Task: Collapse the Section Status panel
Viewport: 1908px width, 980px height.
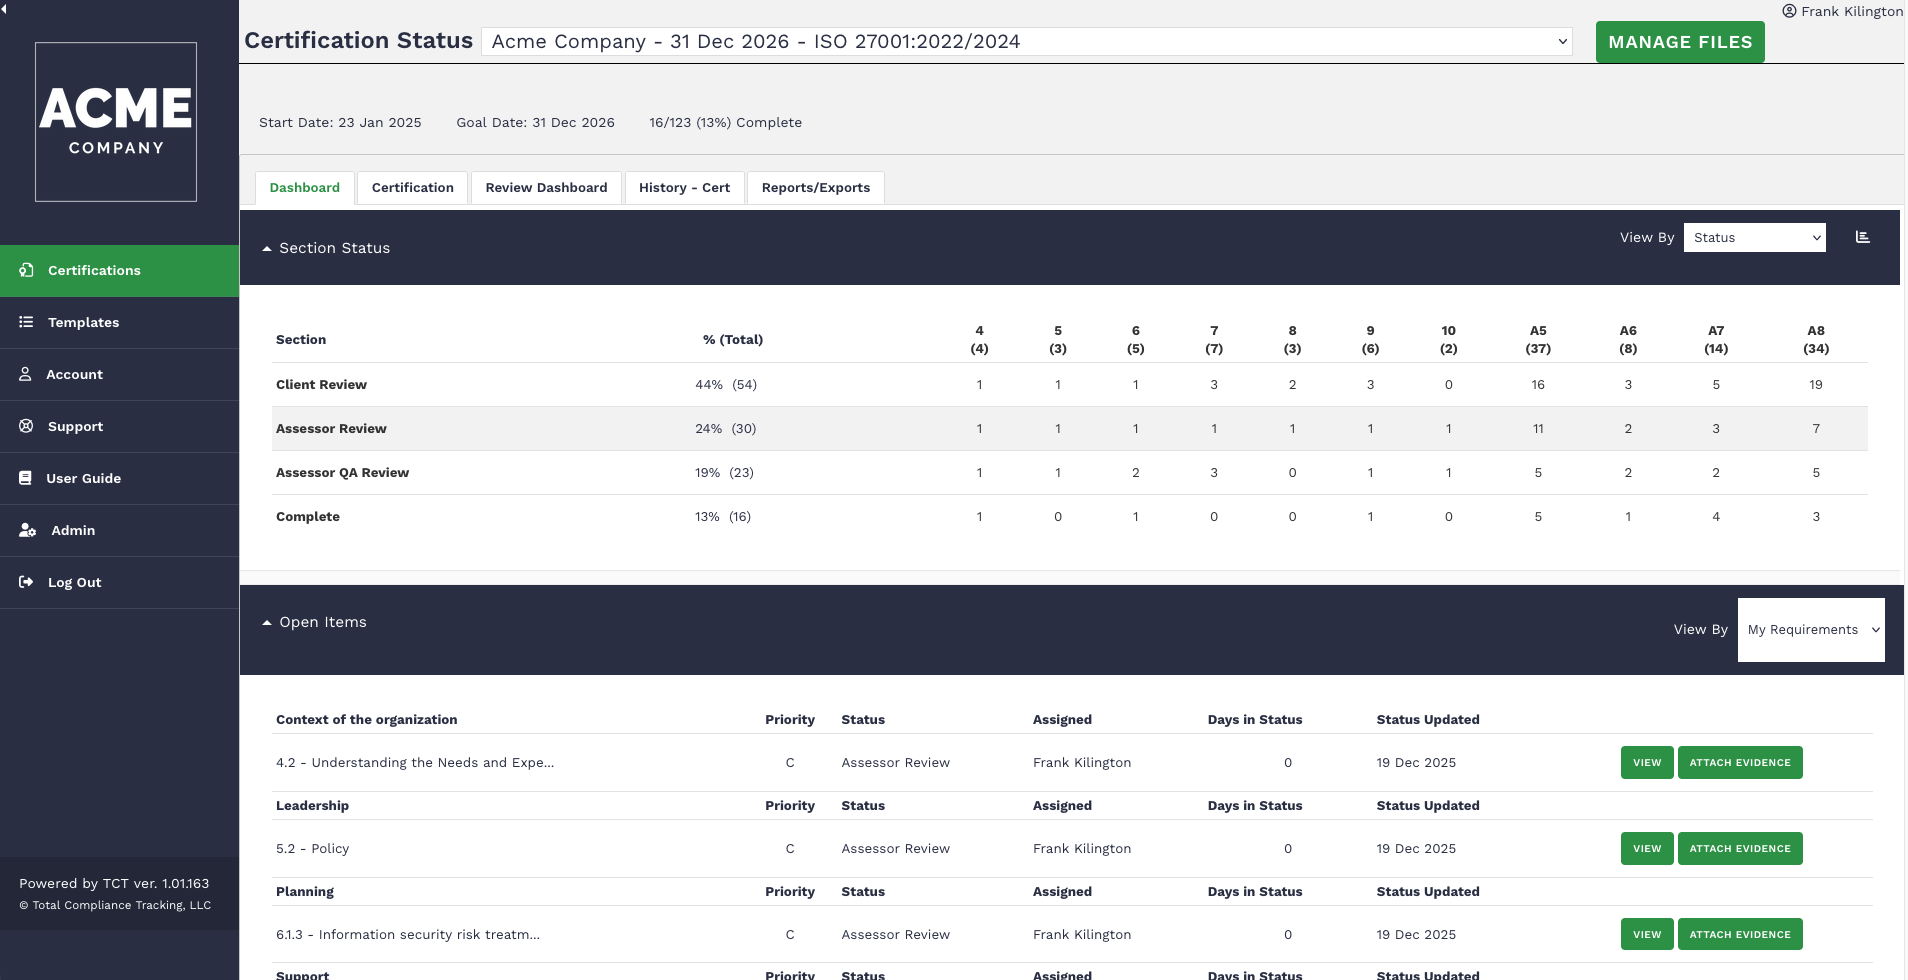Action: [266, 247]
